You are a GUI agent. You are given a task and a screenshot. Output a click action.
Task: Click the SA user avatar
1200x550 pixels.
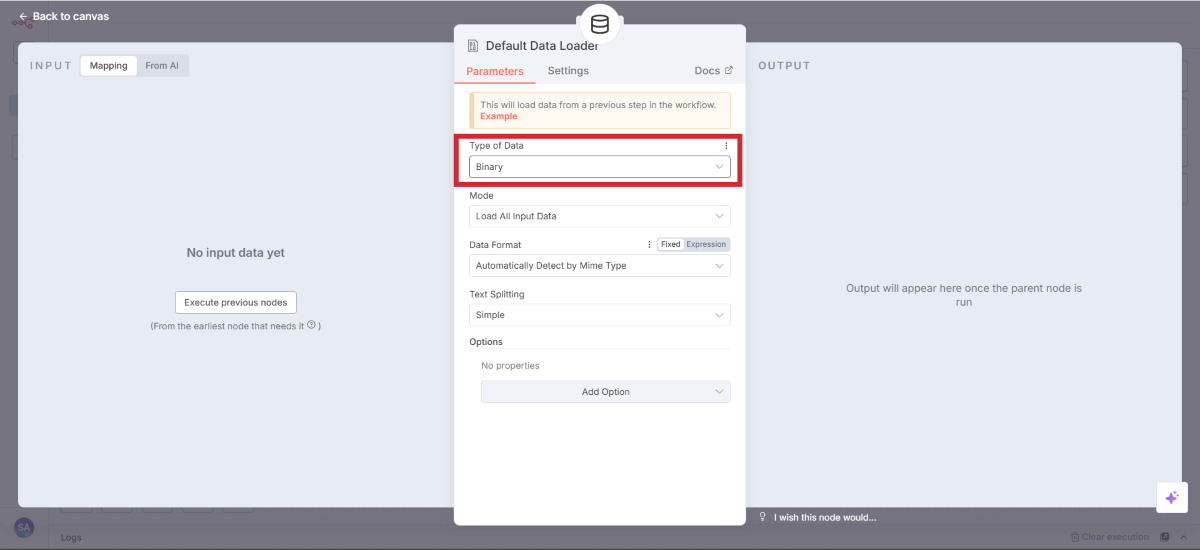(x=24, y=527)
